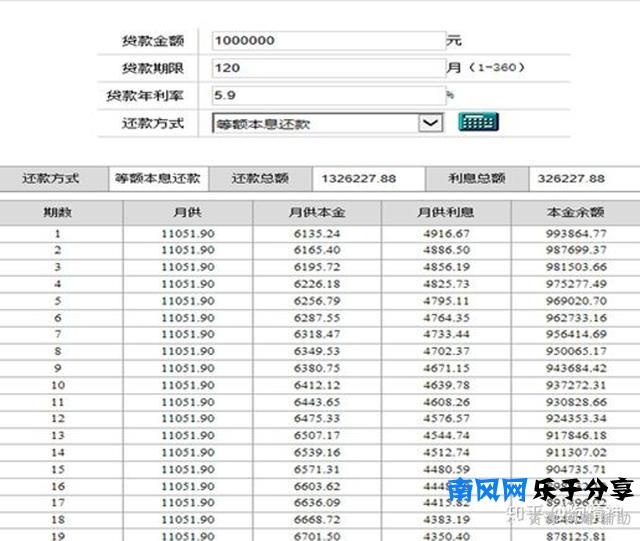Screen dimensions: 640x541
Task: Click the 贷款年利率 label
Action: [145, 96]
